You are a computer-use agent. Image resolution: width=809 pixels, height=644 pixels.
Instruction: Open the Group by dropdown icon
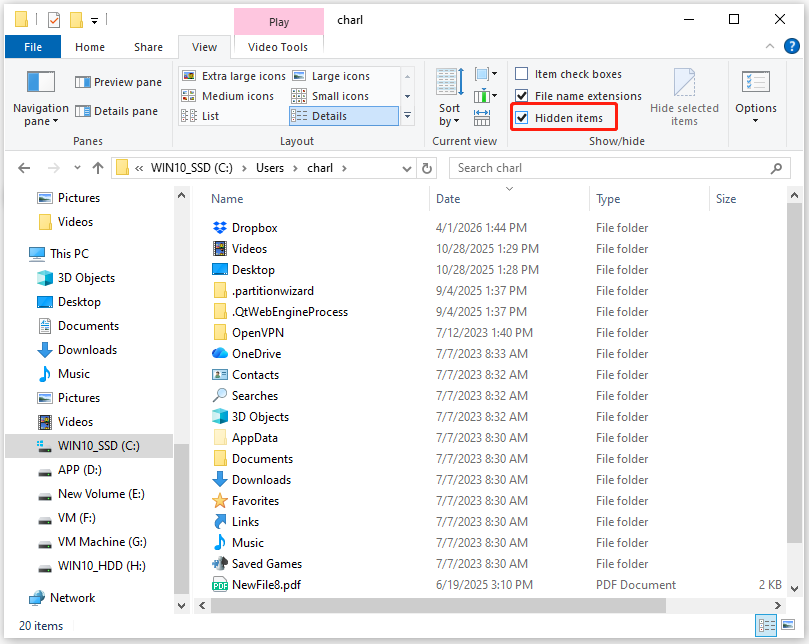(x=486, y=74)
